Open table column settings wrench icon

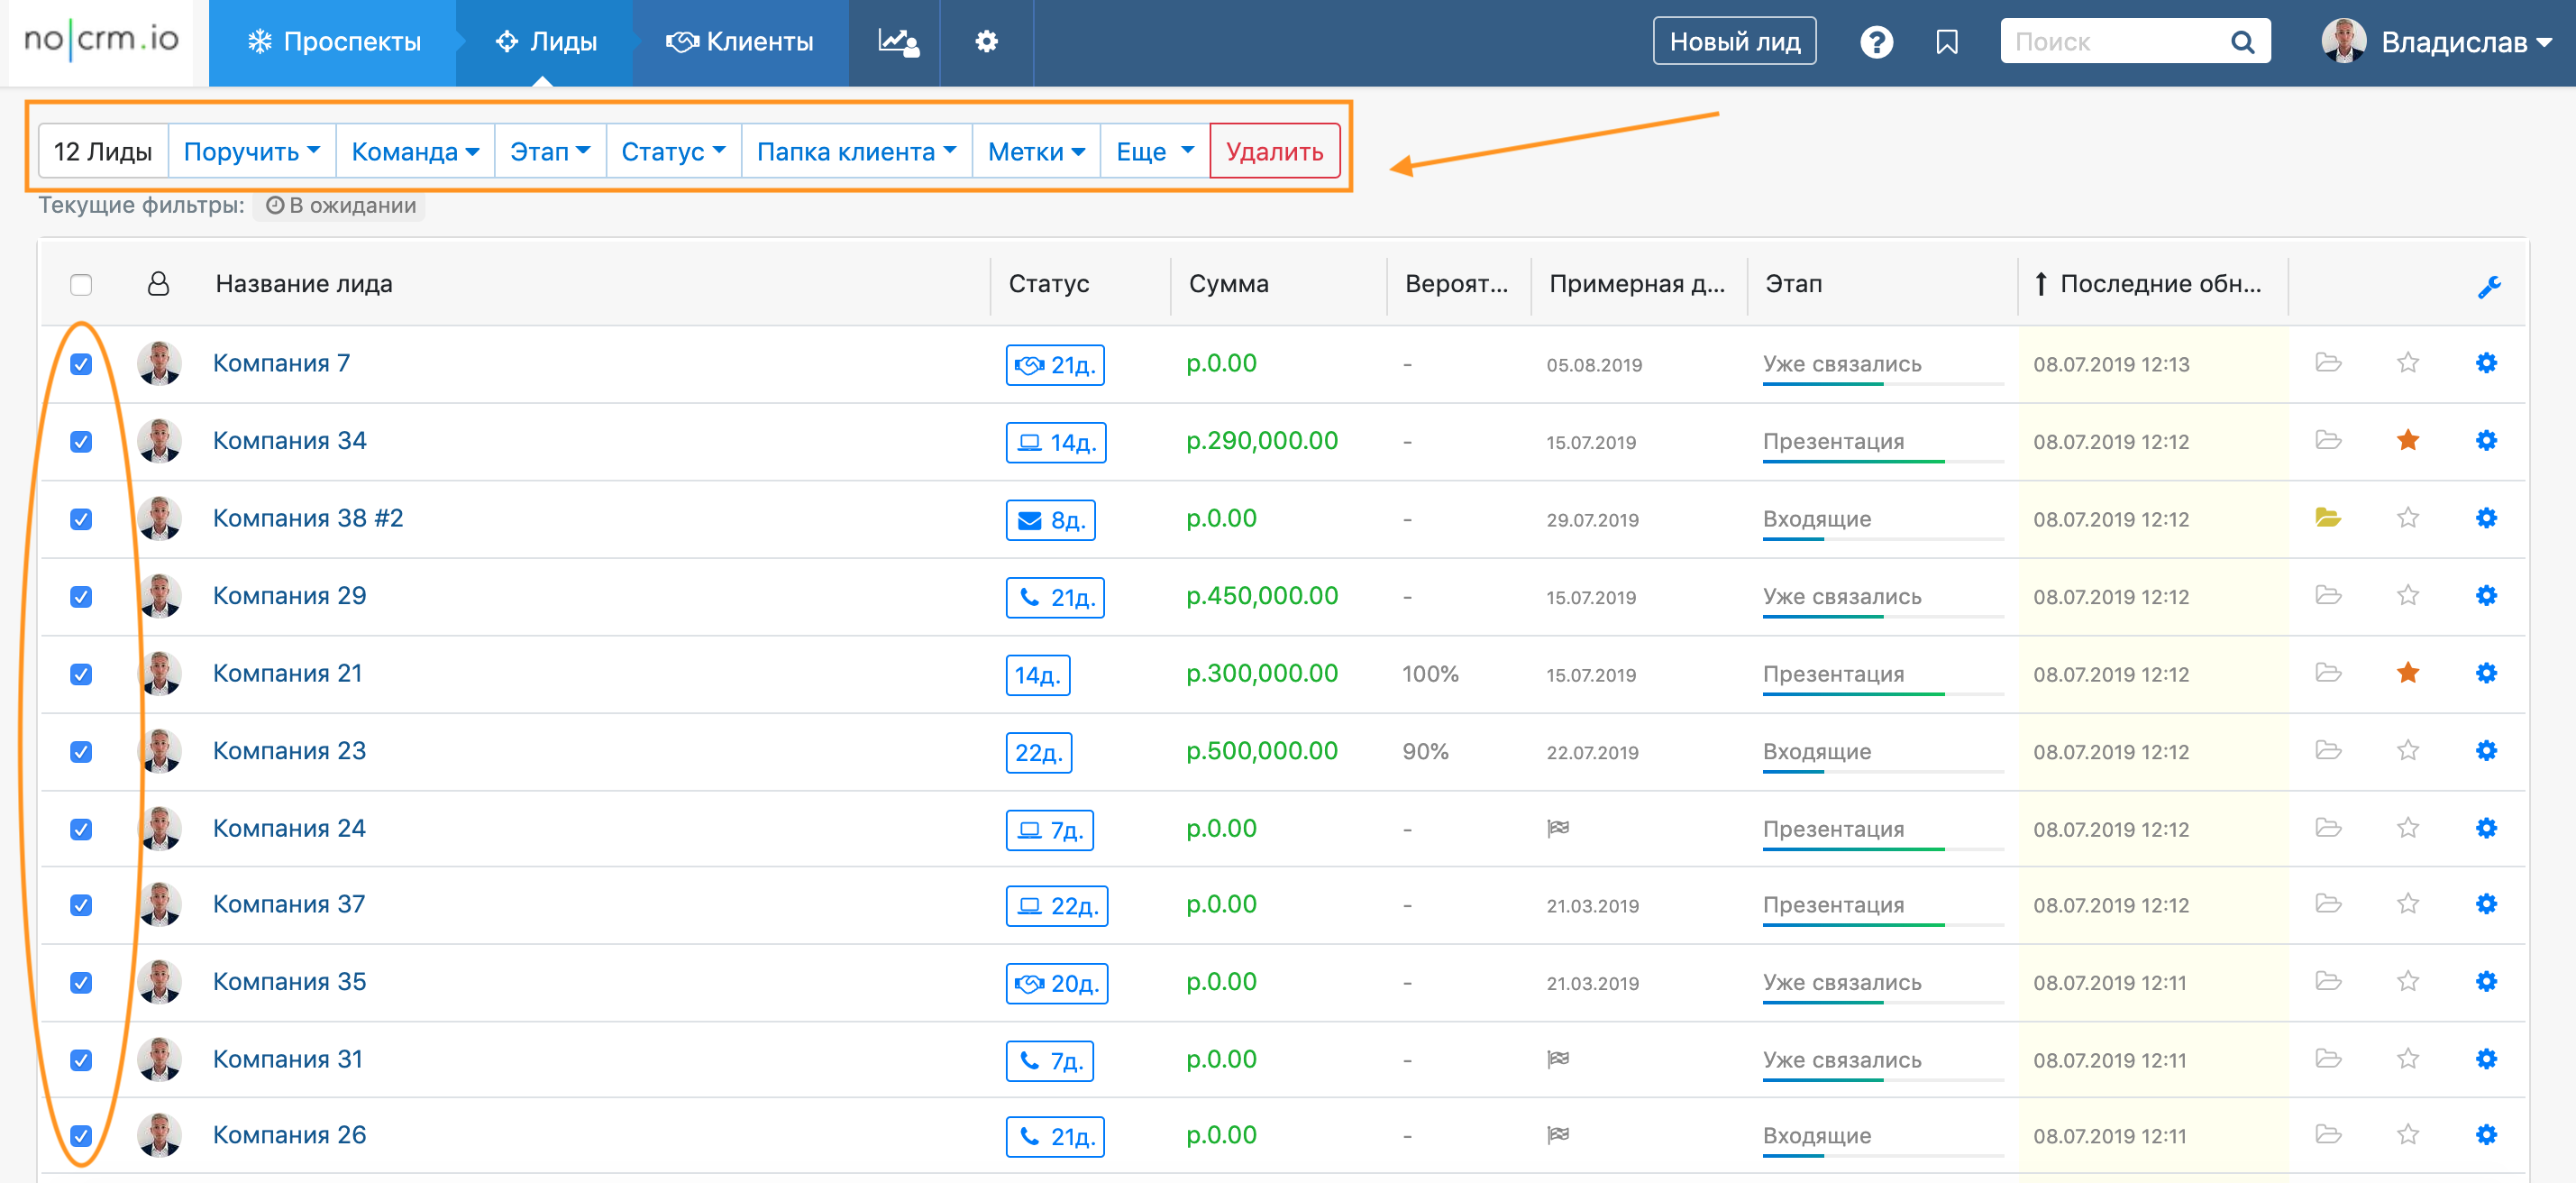tap(2489, 287)
